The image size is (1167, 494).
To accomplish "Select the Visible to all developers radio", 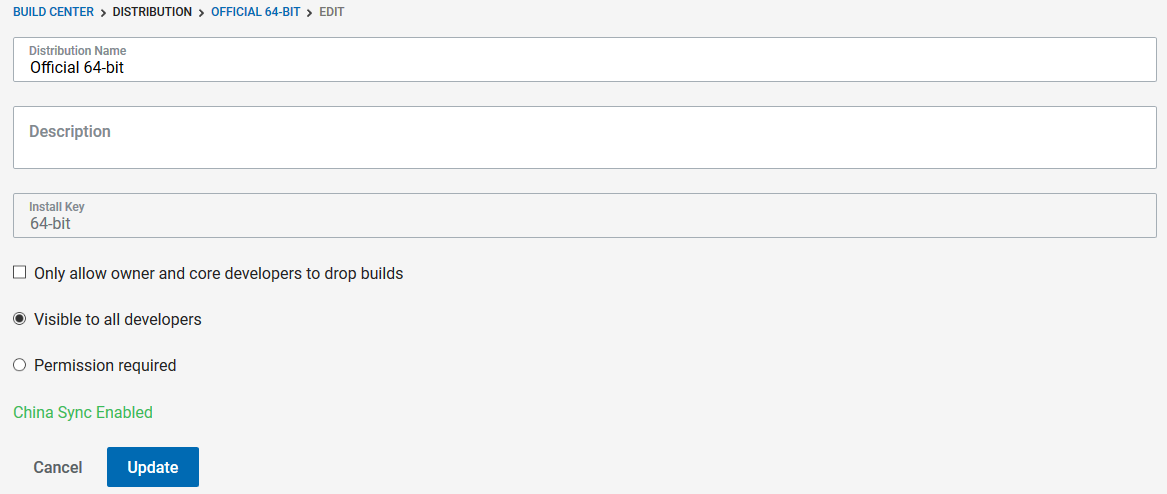I will click(20, 319).
